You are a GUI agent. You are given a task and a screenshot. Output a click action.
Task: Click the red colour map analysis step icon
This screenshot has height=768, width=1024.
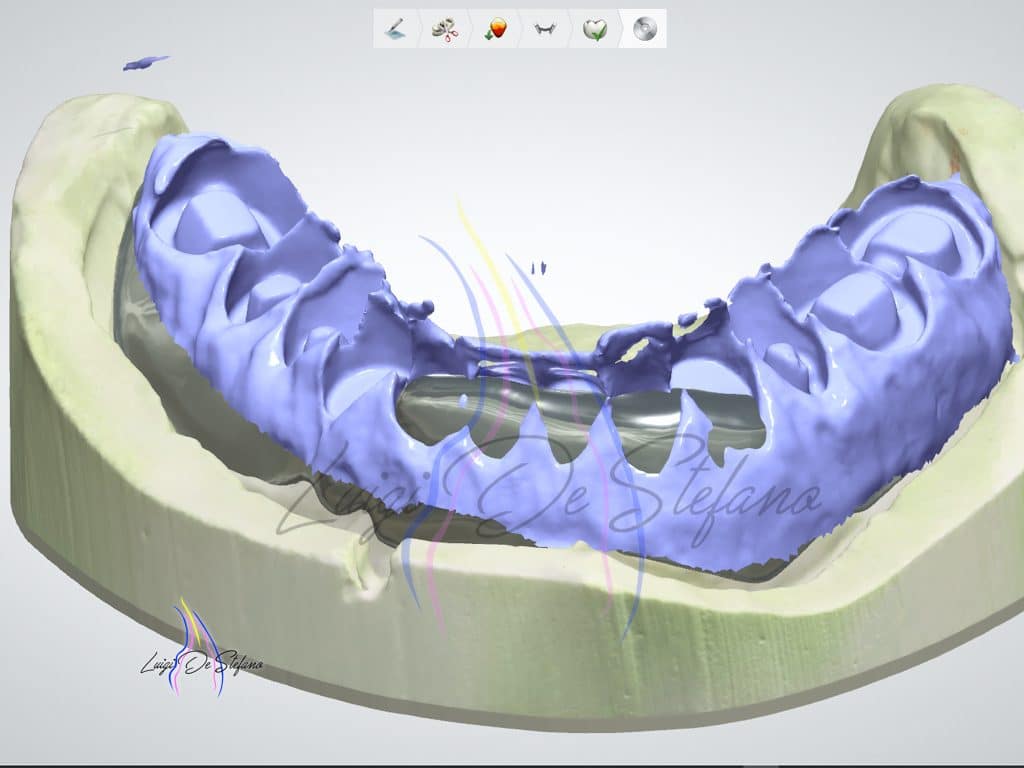[x=494, y=29]
